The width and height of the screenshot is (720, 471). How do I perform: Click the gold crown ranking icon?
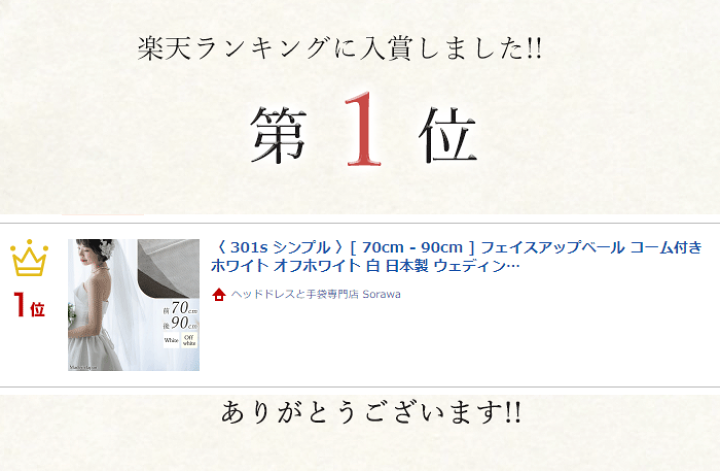coord(29,258)
